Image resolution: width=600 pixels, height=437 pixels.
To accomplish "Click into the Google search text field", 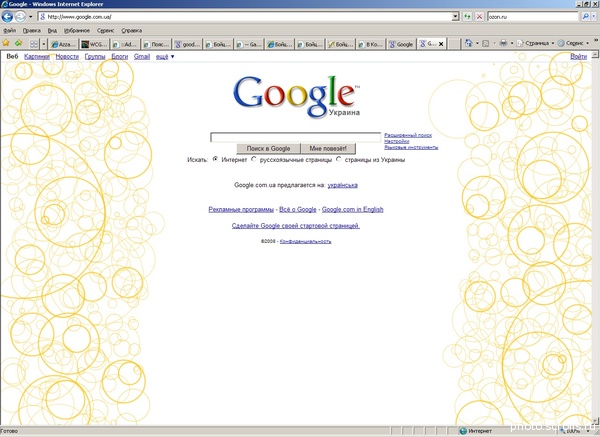I will (295, 137).
